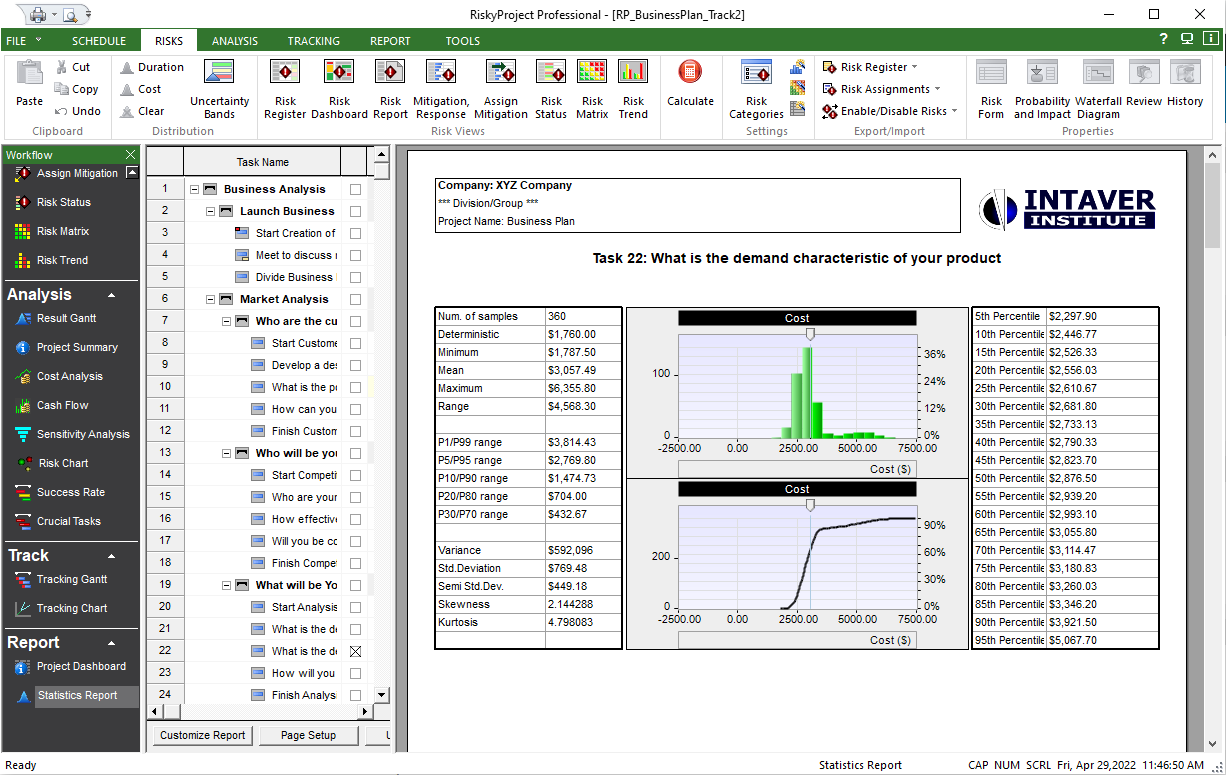The image size is (1226, 775).
Task: Click the Customize Report button
Action: (x=203, y=735)
